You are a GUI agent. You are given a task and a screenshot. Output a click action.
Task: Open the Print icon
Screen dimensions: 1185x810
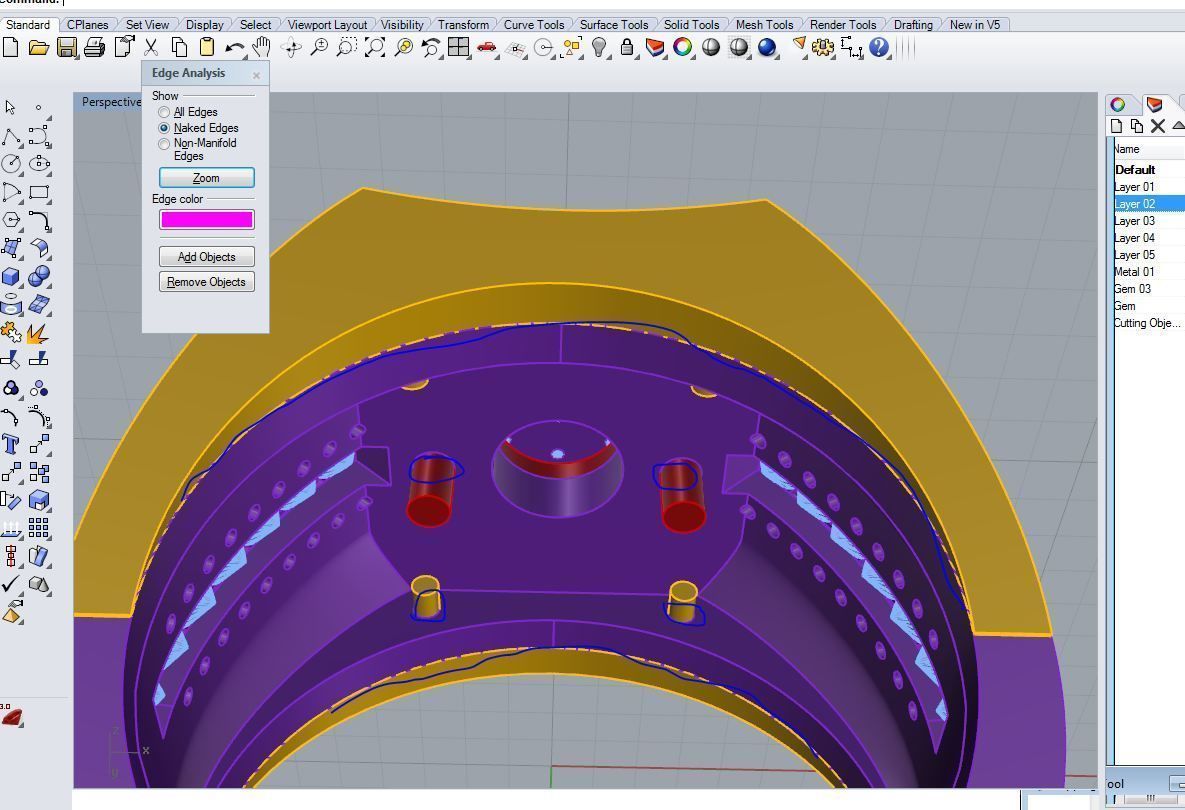coord(94,48)
